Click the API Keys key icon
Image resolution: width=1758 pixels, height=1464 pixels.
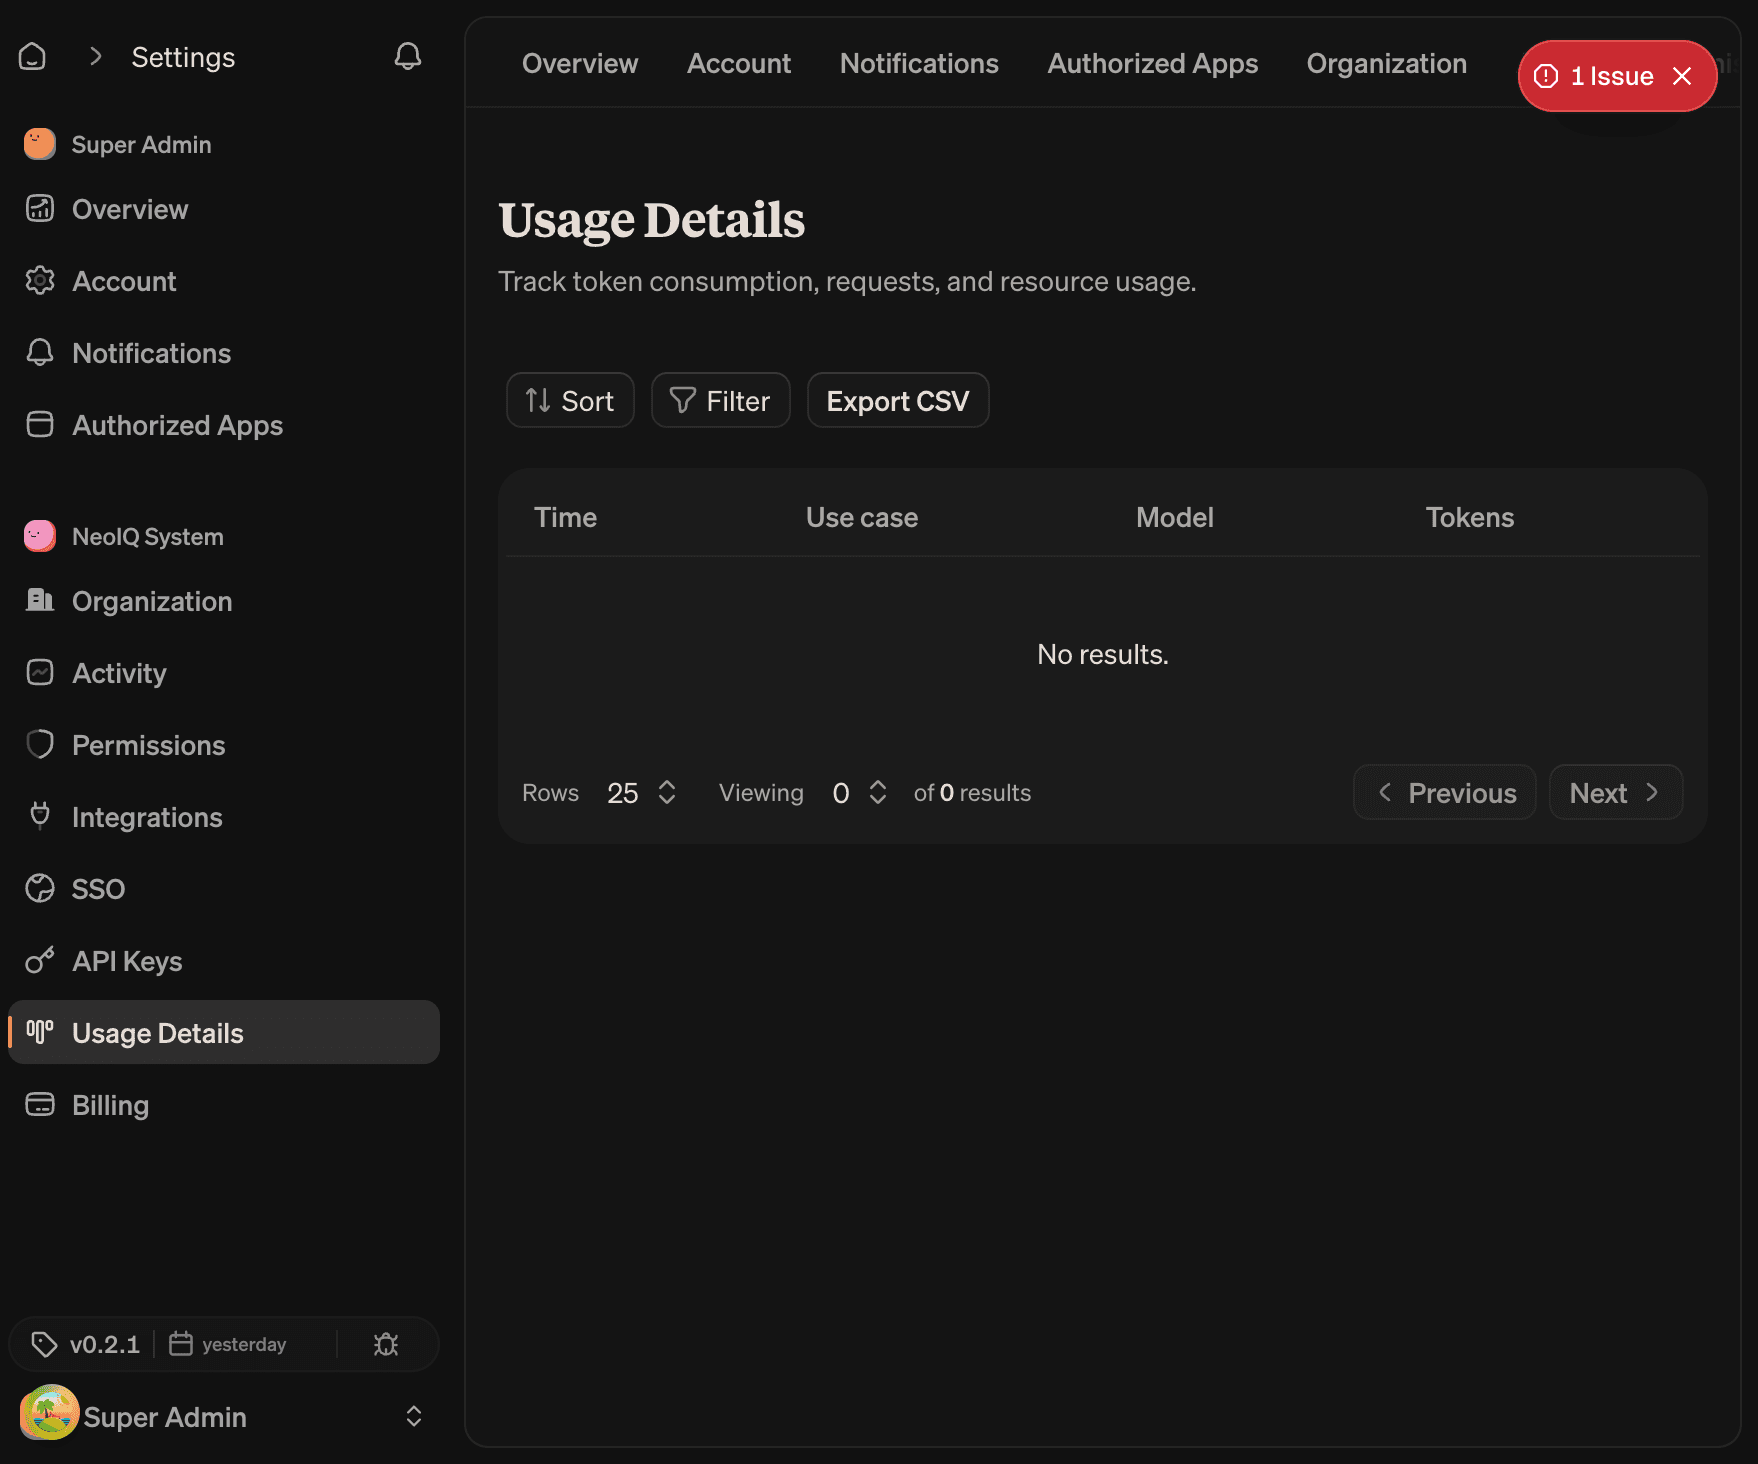[40, 960]
